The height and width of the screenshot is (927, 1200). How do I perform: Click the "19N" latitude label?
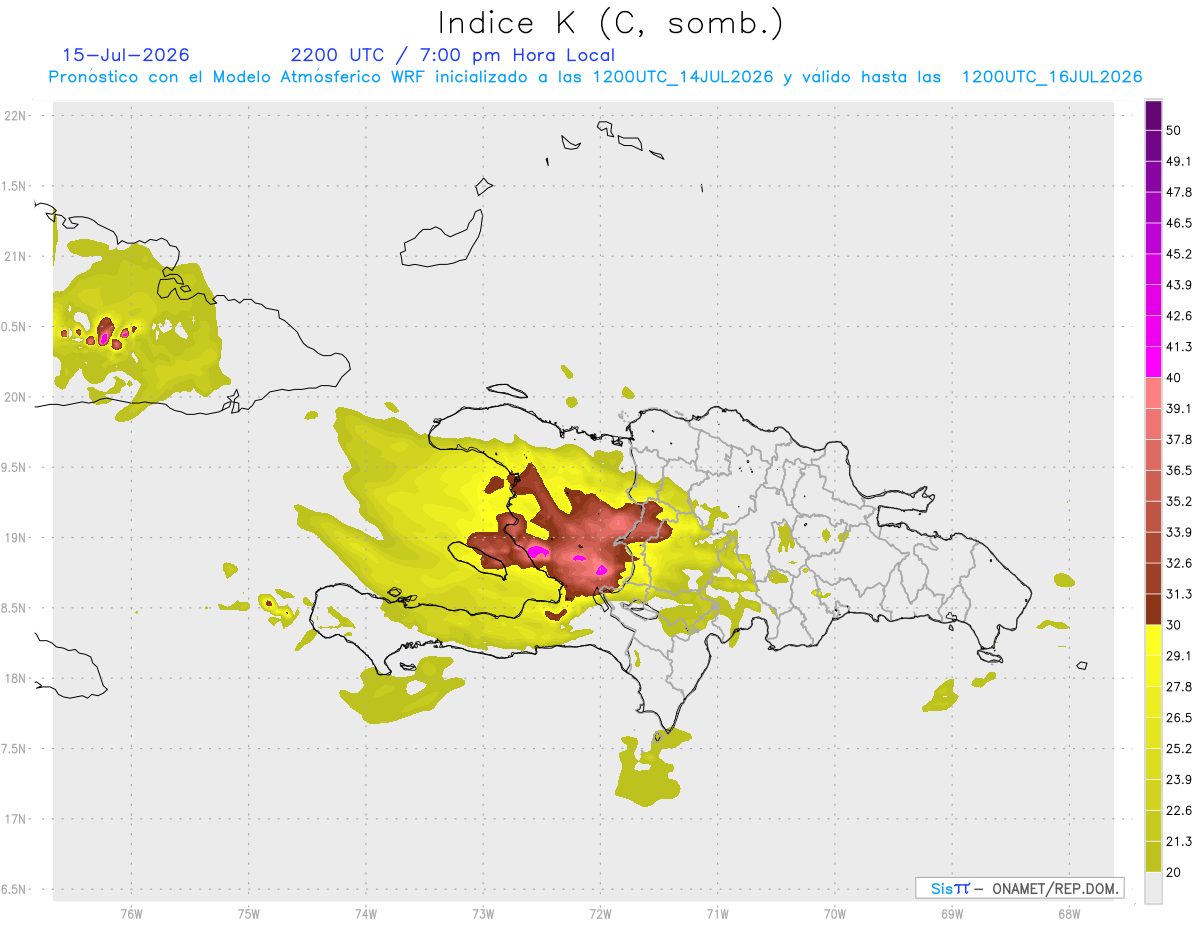[x=16, y=538]
